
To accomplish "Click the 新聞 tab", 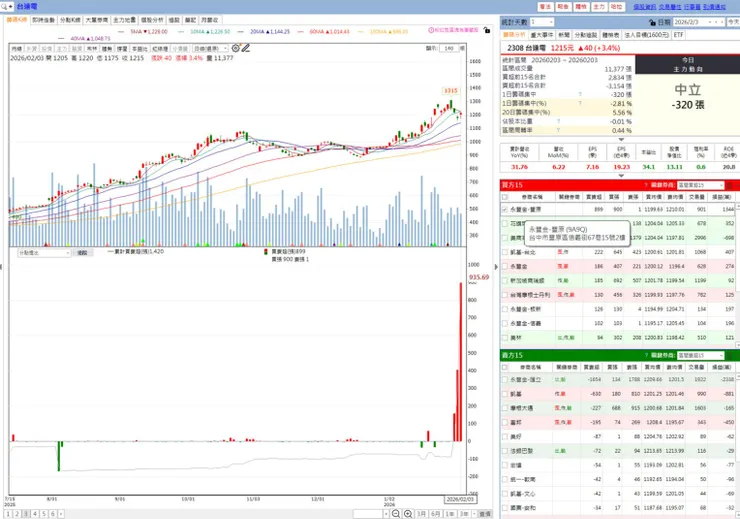I will pyautogui.click(x=564, y=35).
